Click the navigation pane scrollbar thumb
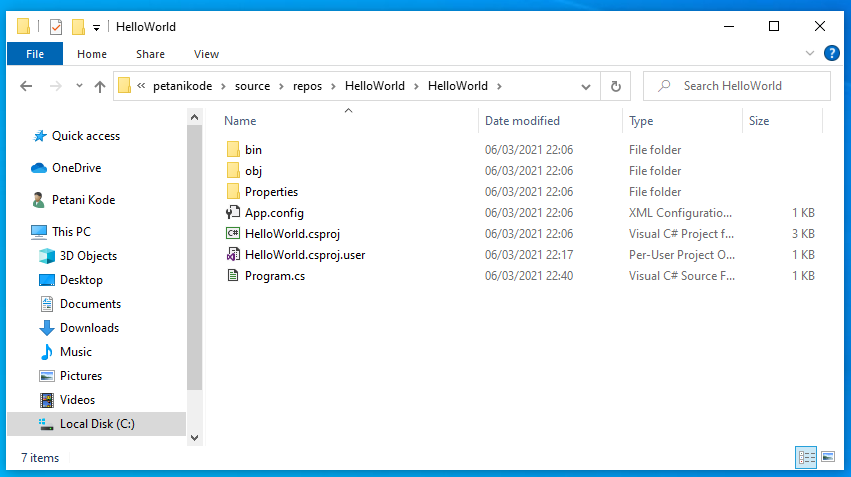Viewport: 851px width, 477px height. (x=195, y=257)
